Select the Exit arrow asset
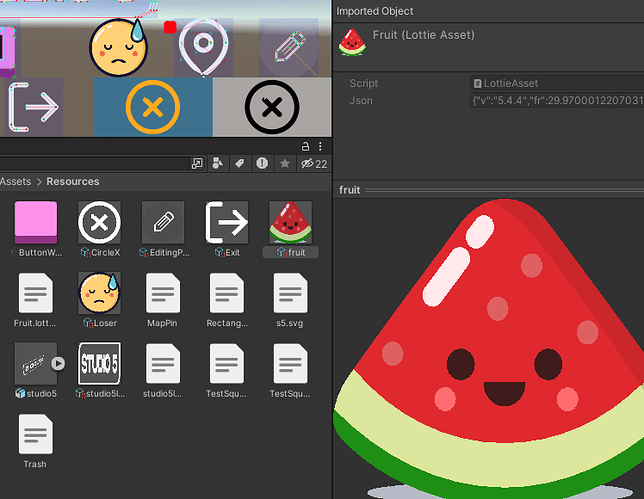Viewport: 644px width, 499px height. point(227,222)
